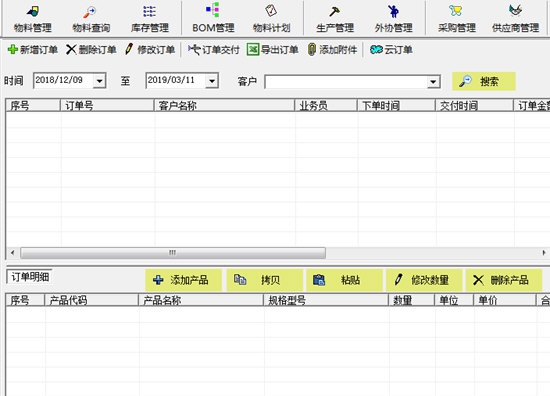Click 数量 column header
Viewport: 550px width, 396px height.
point(411,300)
